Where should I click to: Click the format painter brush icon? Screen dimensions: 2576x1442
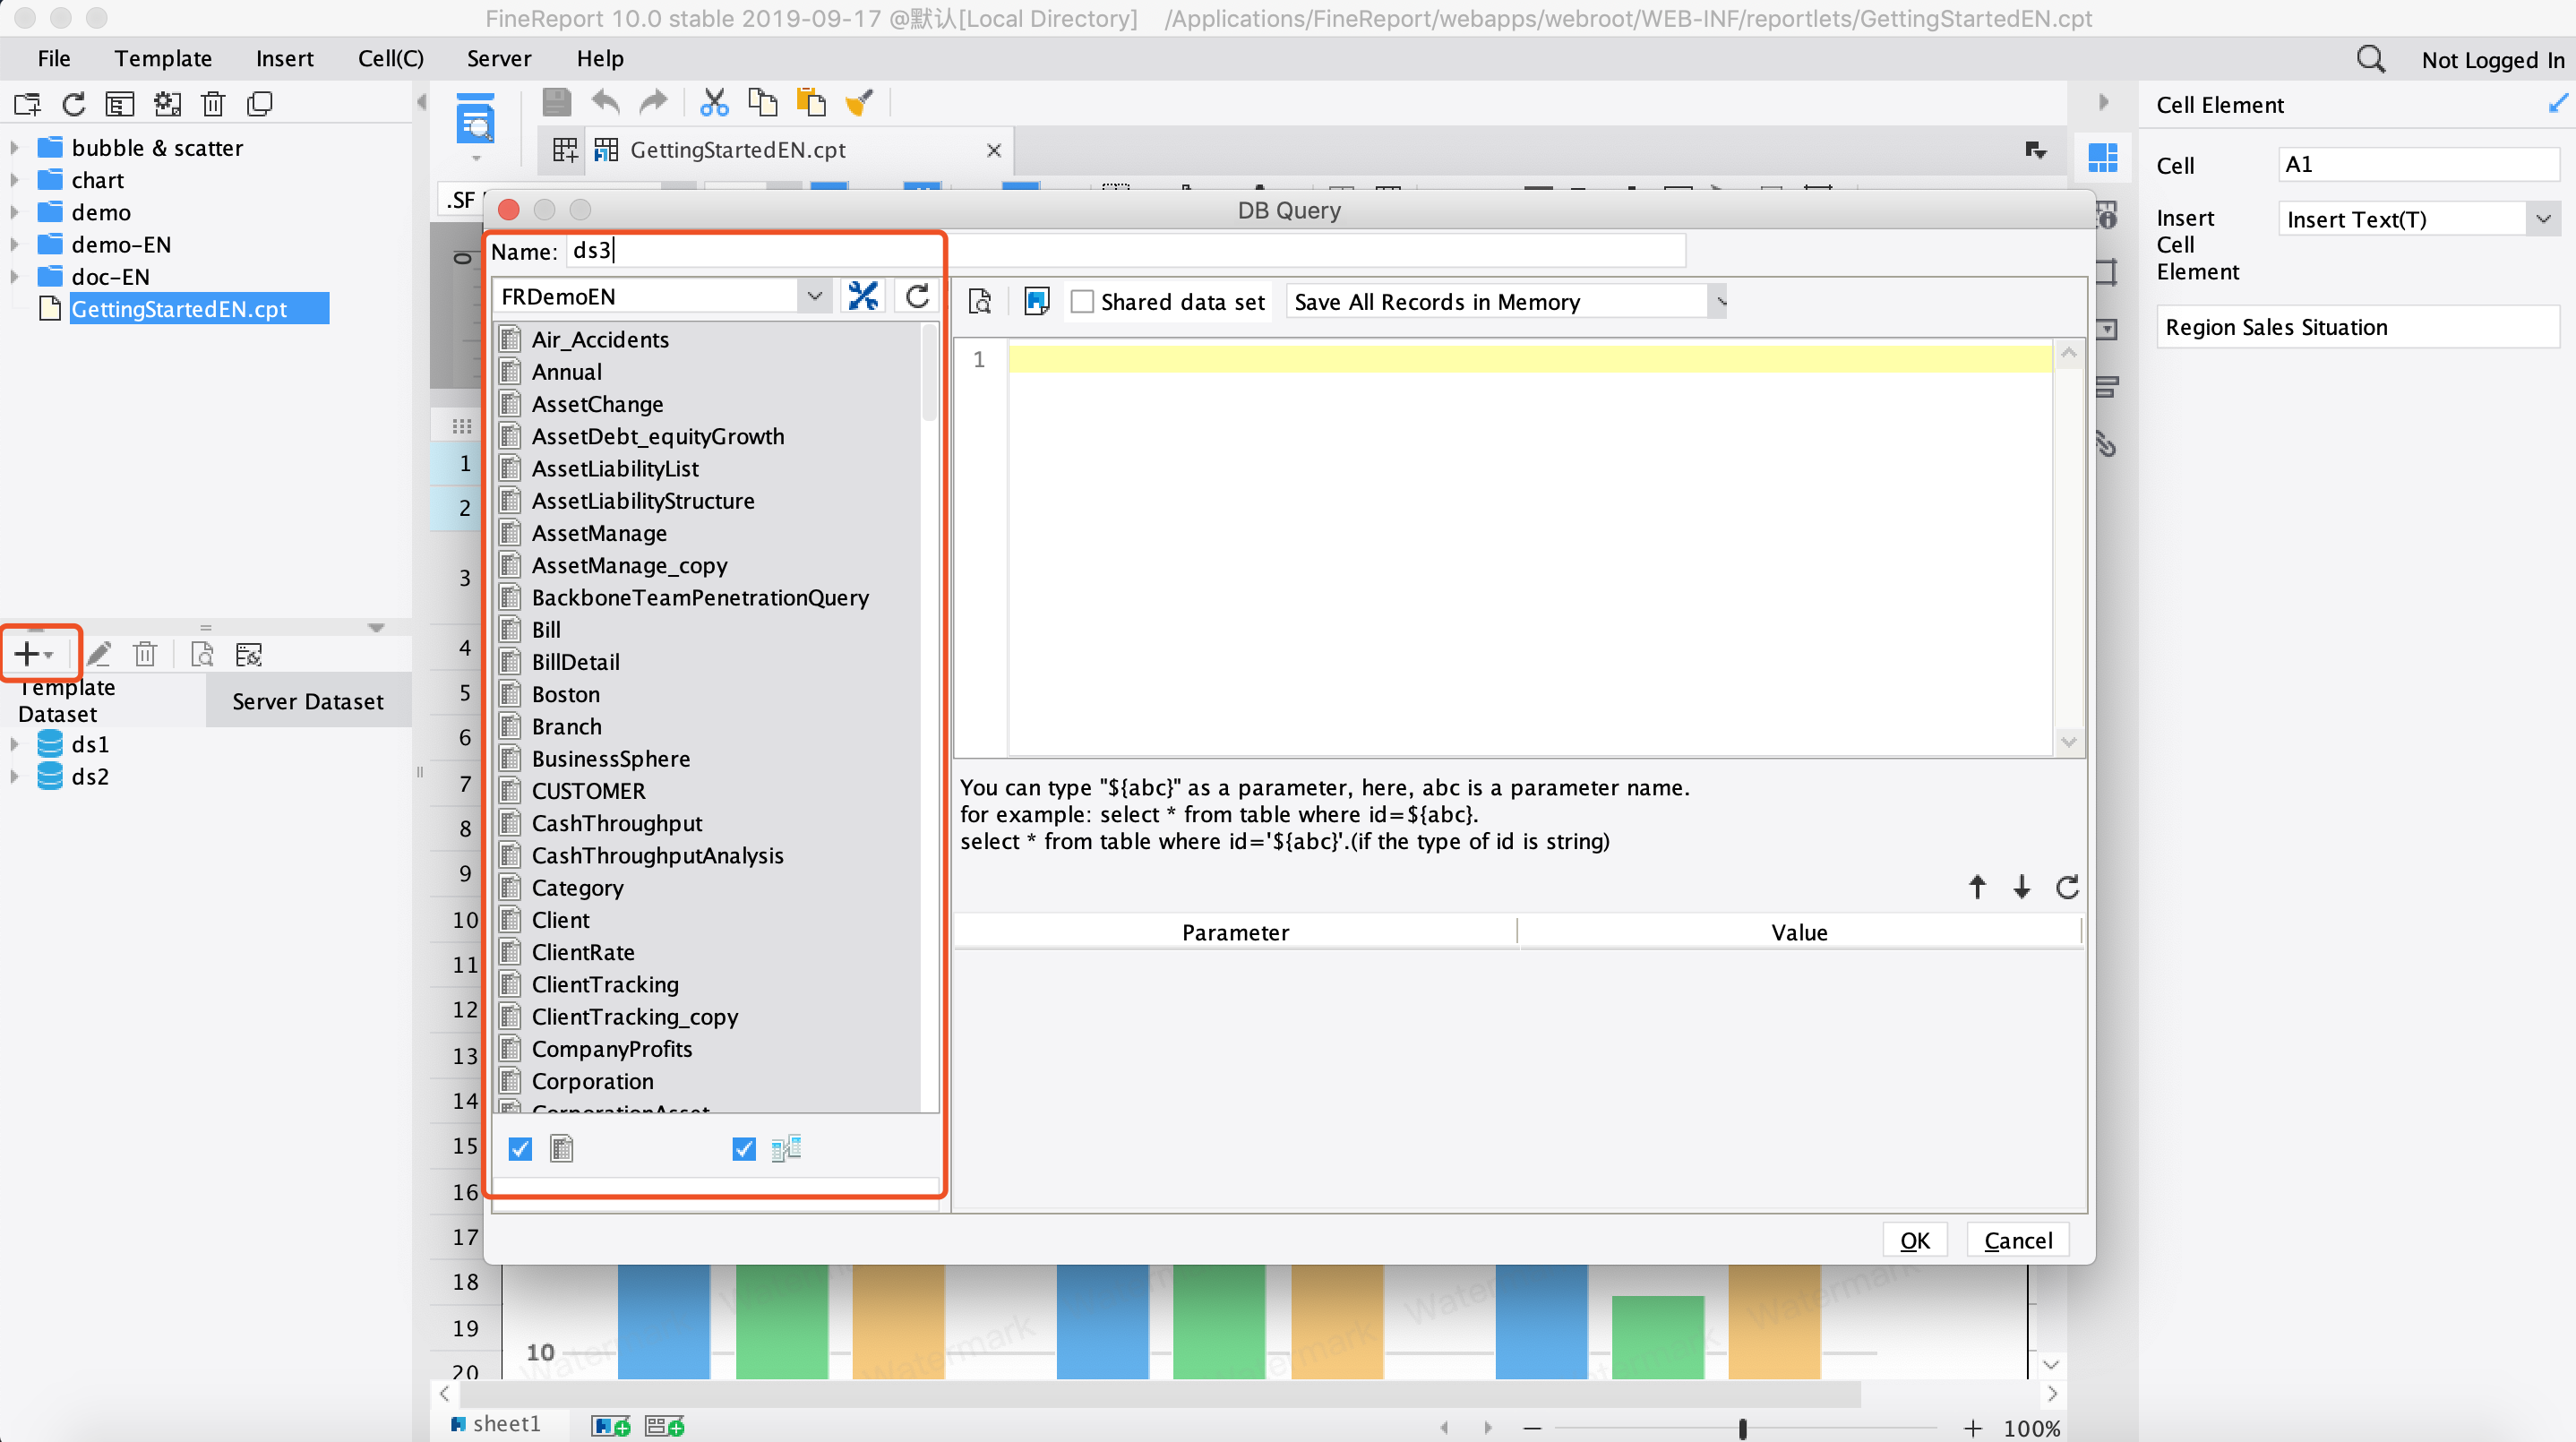coord(859,103)
